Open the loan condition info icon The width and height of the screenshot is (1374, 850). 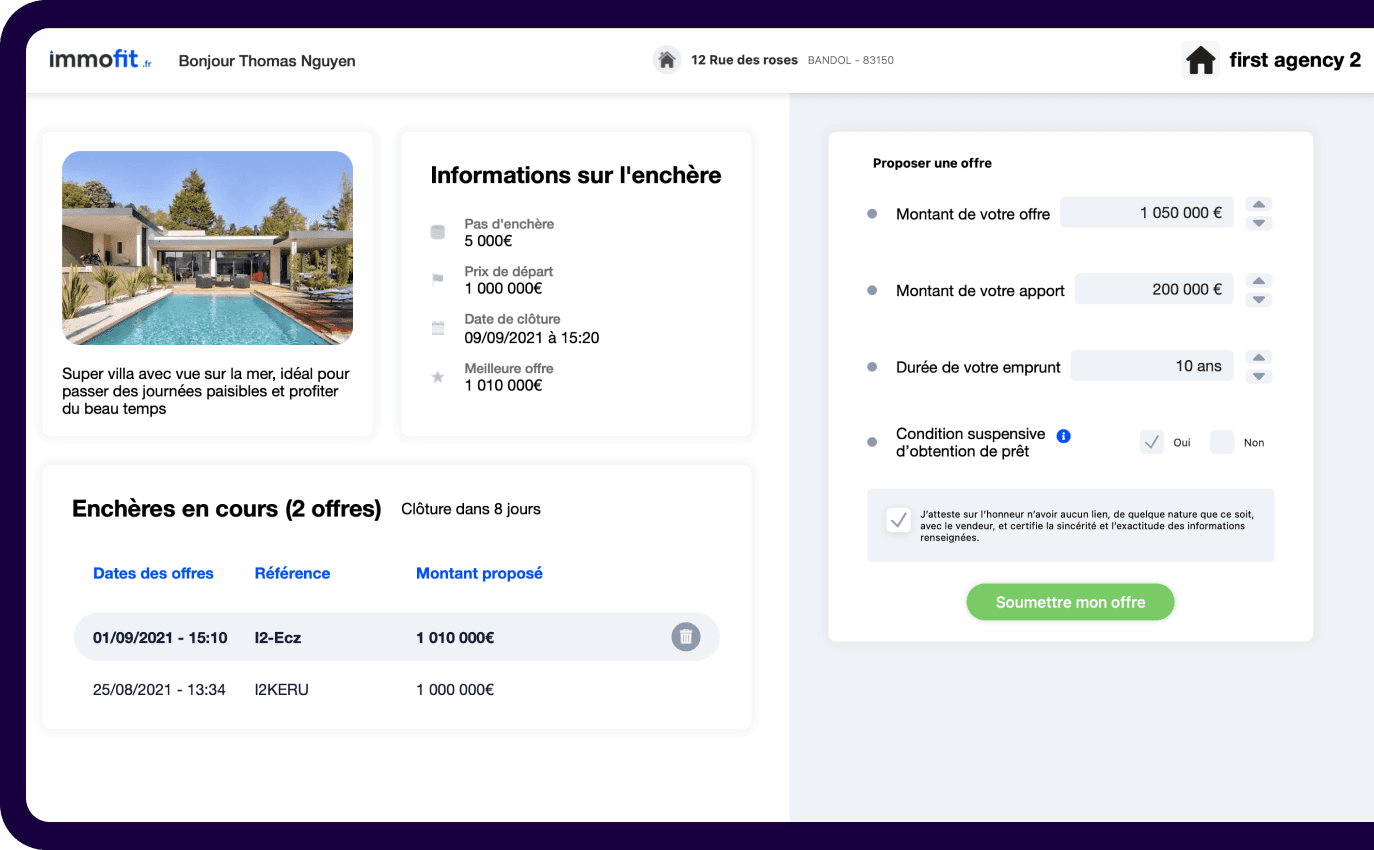pos(1064,436)
